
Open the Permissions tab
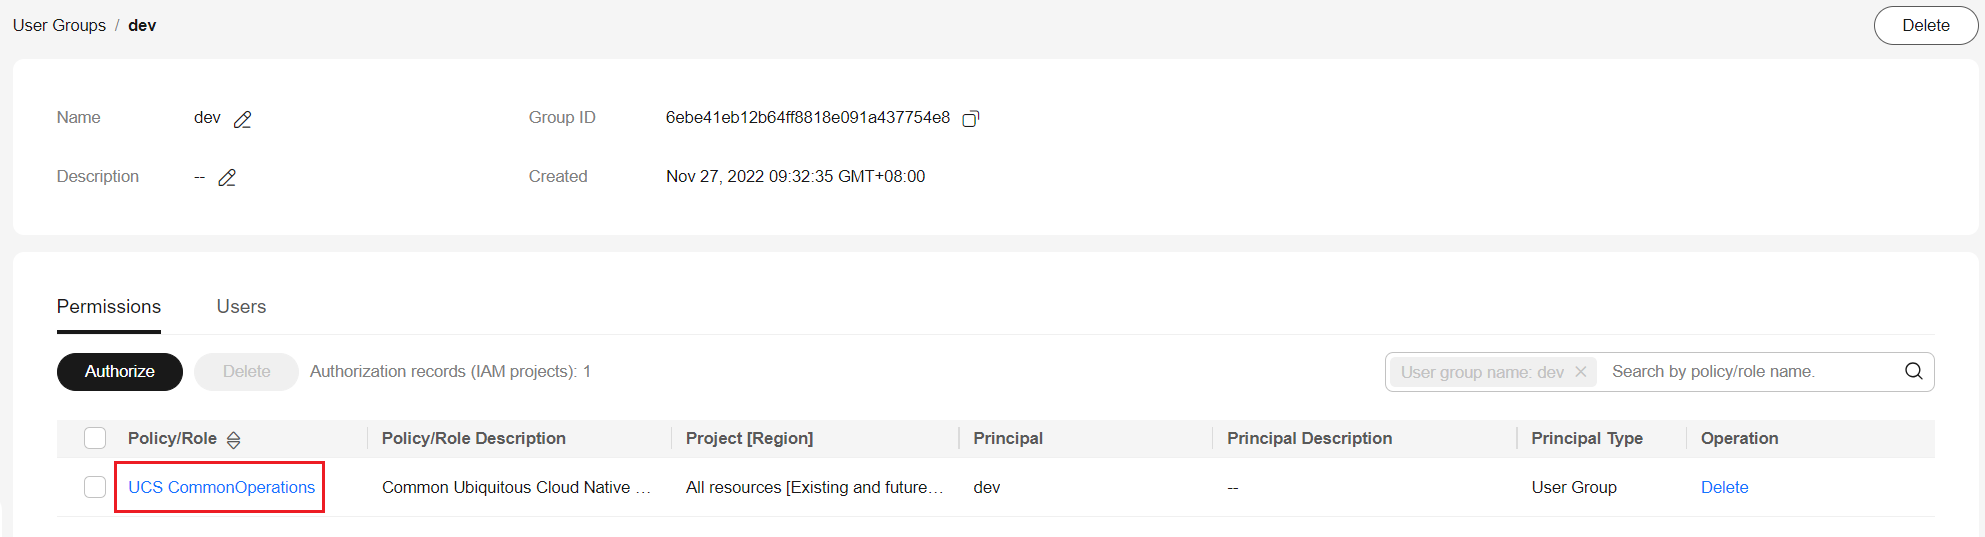(x=109, y=307)
